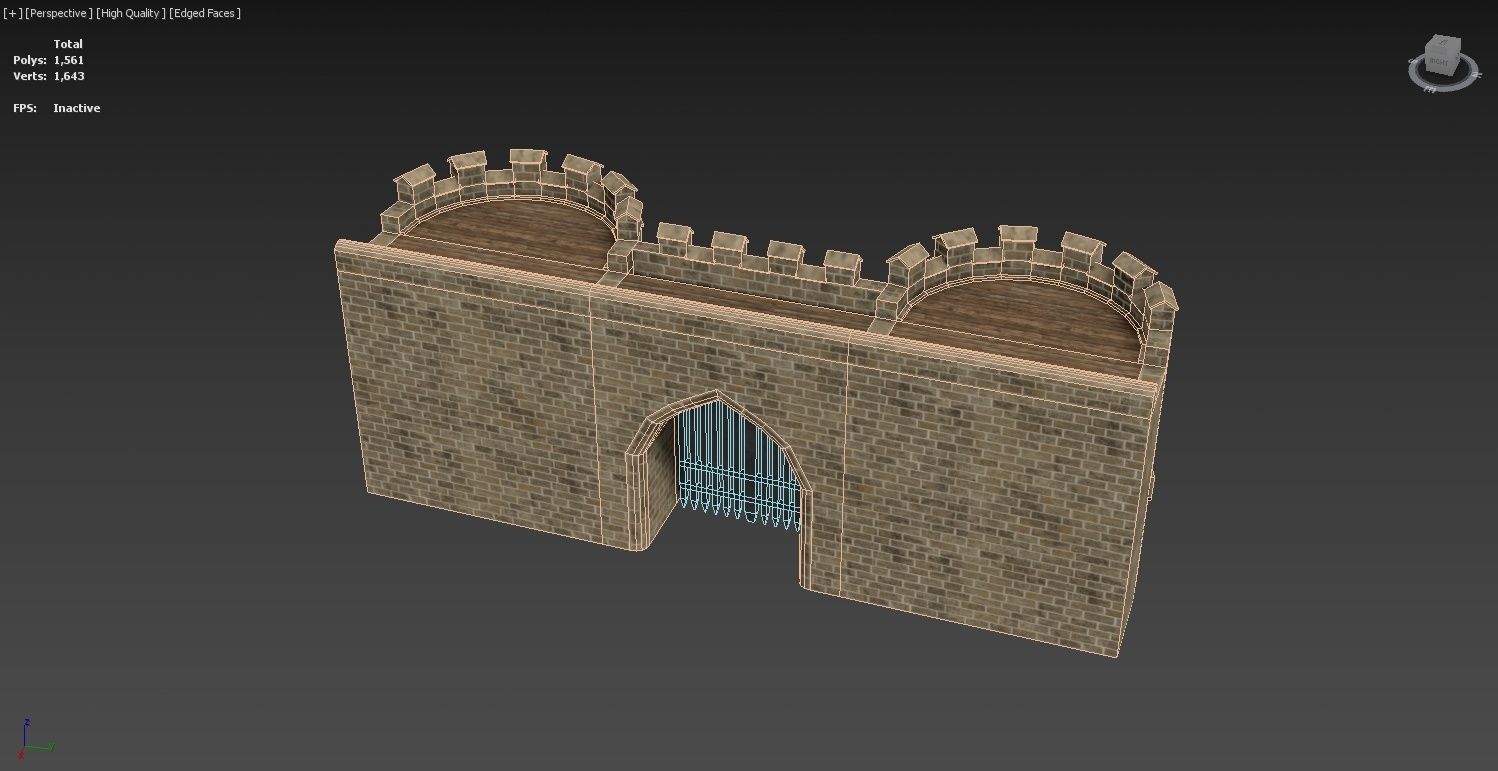Click the Polys count value 1,561
Viewport: 1498px width, 771px height.
[69, 60]
